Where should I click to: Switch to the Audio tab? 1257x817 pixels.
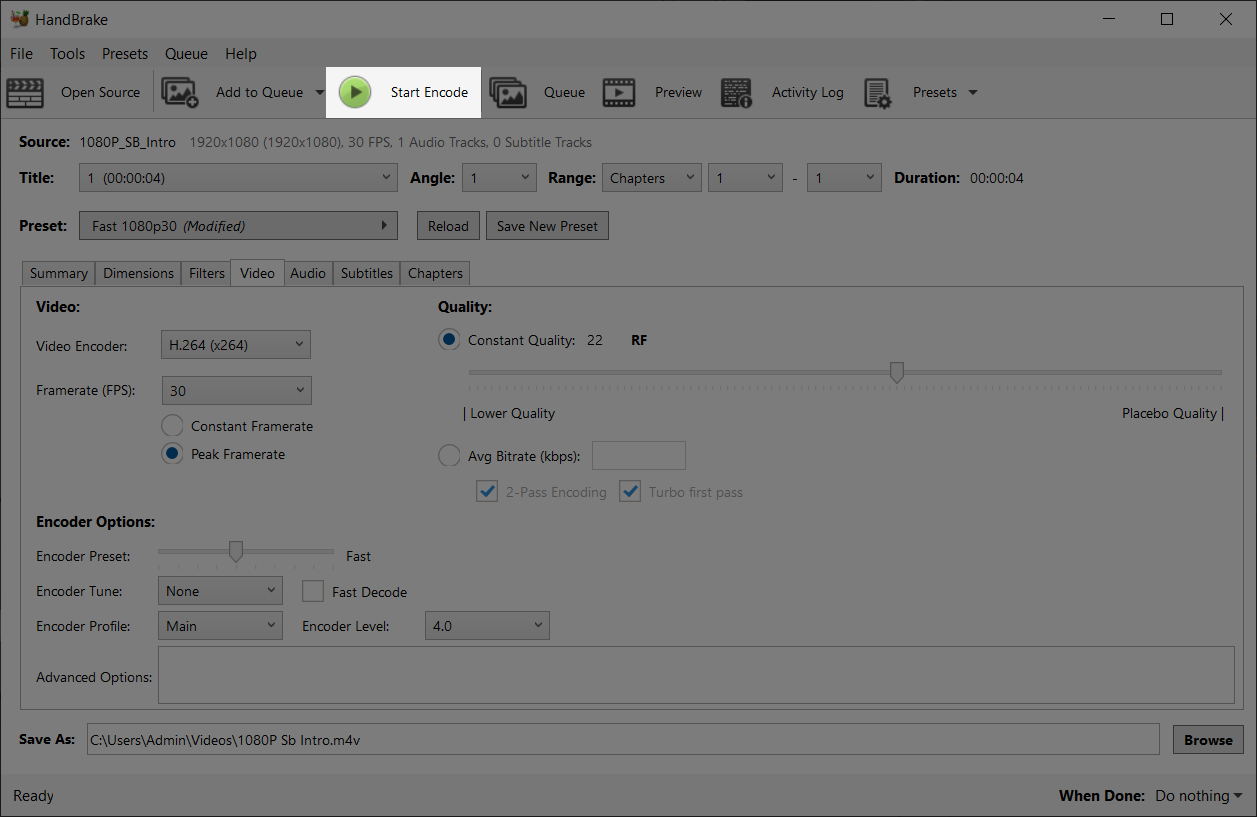click(308, 273)
